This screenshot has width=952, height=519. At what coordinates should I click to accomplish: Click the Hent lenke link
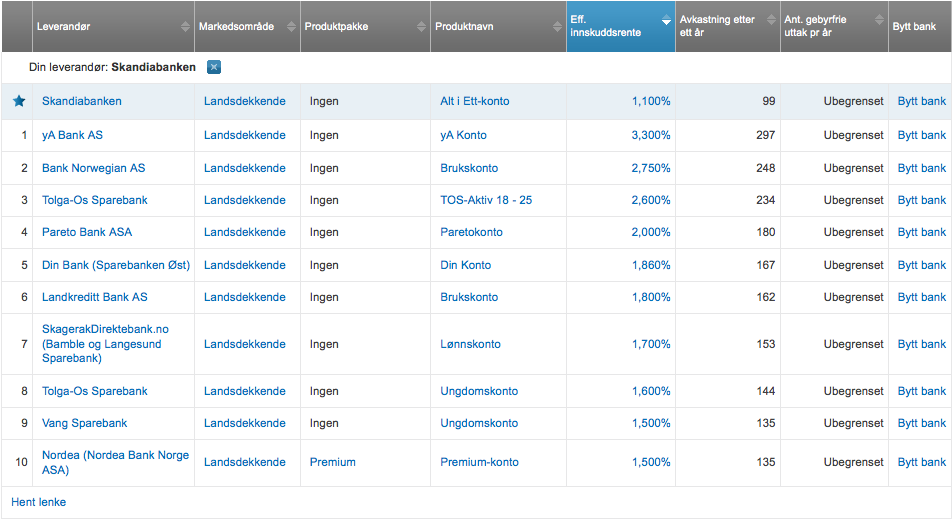click(x=38, y=502)
